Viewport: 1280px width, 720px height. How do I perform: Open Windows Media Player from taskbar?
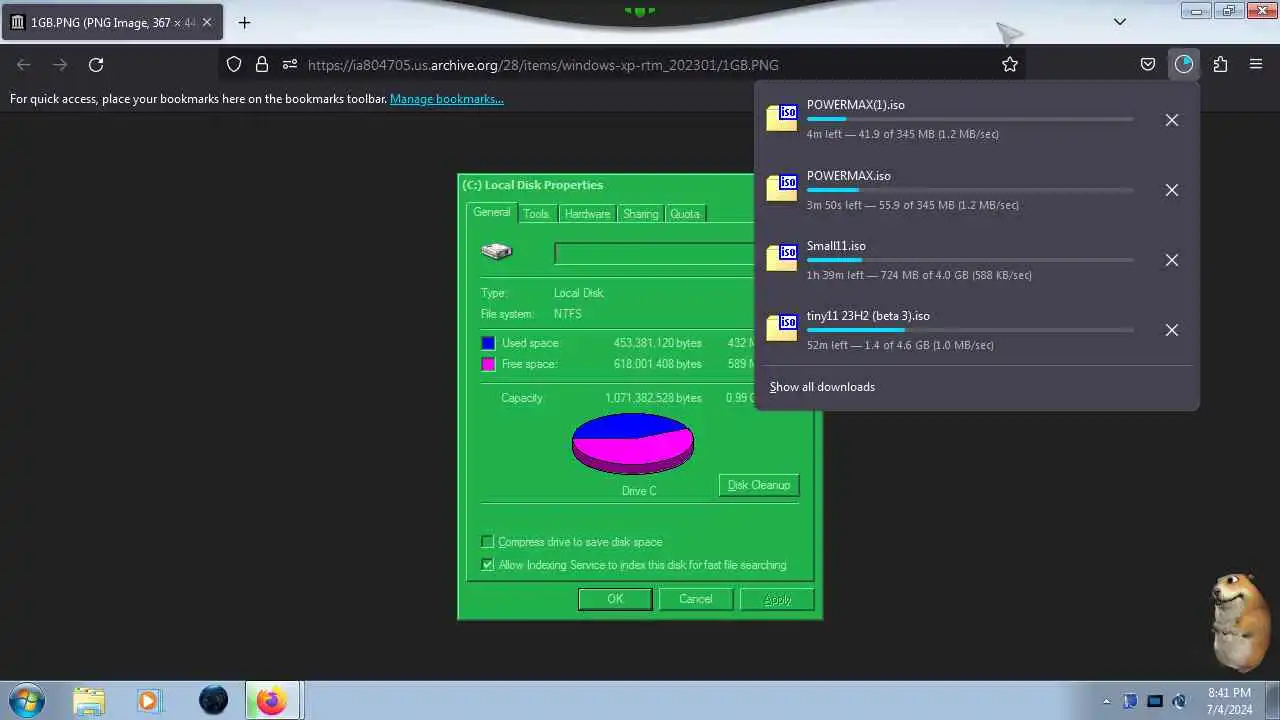click(x=149, y=700)
